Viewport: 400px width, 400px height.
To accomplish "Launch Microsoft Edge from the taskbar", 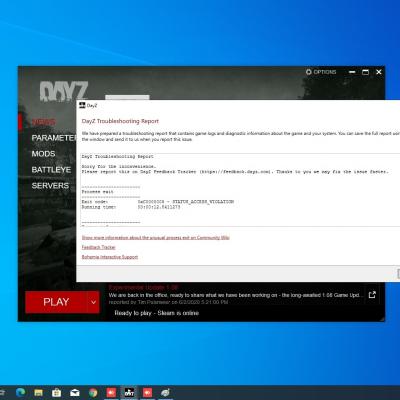I will pyautogui.click(x=21, y=392).
